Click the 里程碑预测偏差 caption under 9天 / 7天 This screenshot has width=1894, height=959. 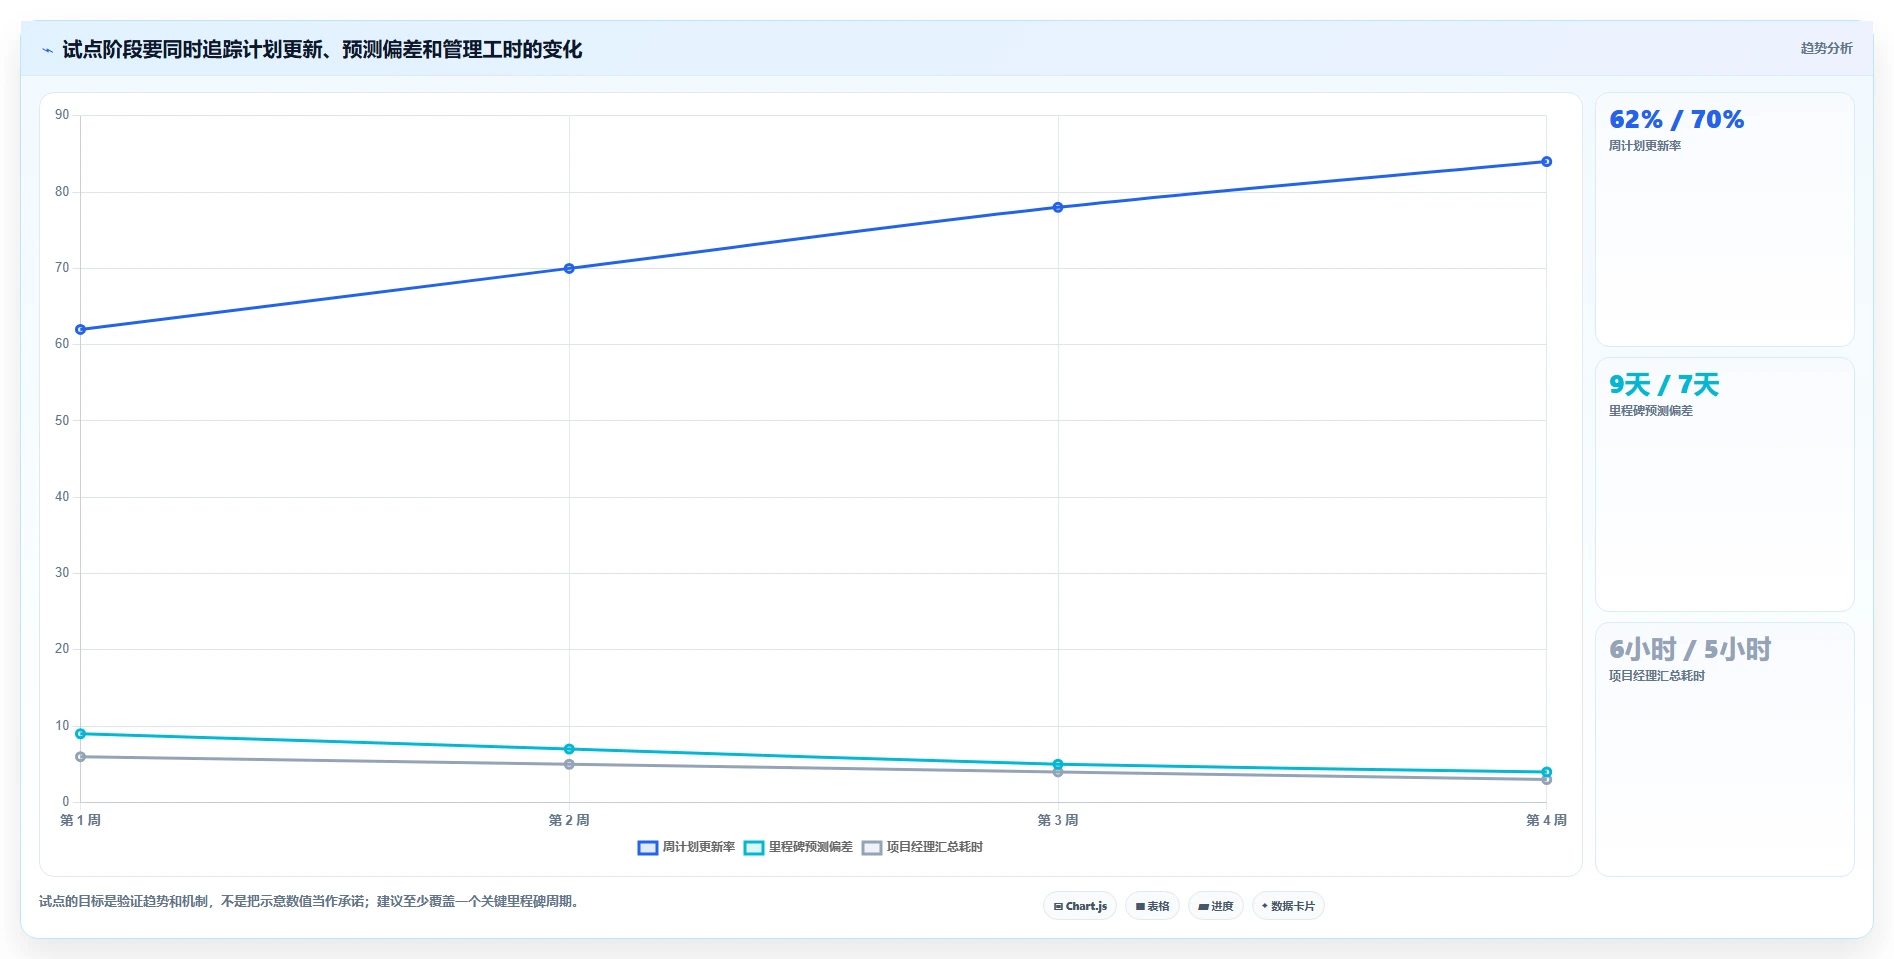(1651, 411)
